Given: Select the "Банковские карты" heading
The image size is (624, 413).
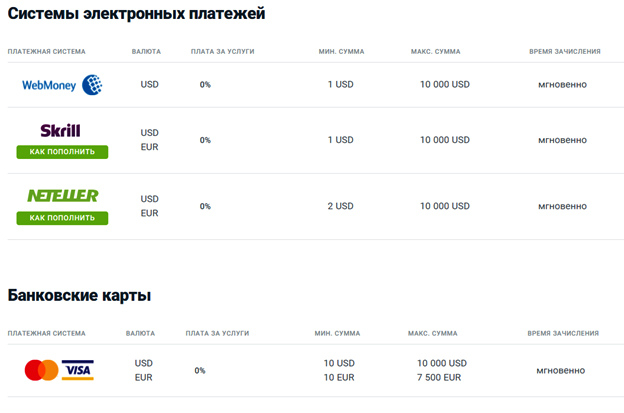Looking at the screenshot, I should pos(79,295).
